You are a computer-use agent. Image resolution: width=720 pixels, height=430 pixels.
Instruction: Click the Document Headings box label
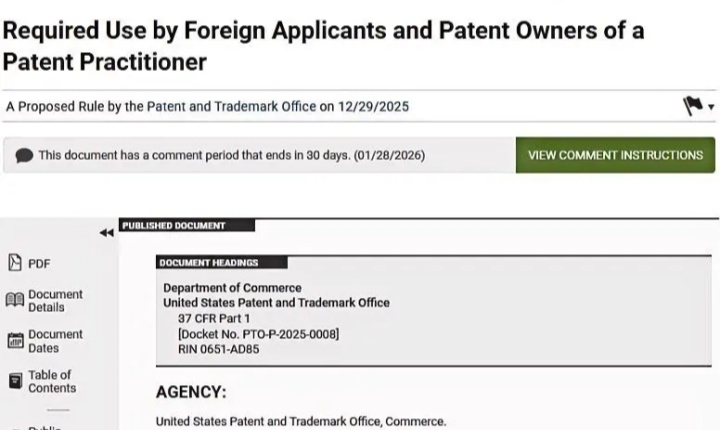point(208,263)
